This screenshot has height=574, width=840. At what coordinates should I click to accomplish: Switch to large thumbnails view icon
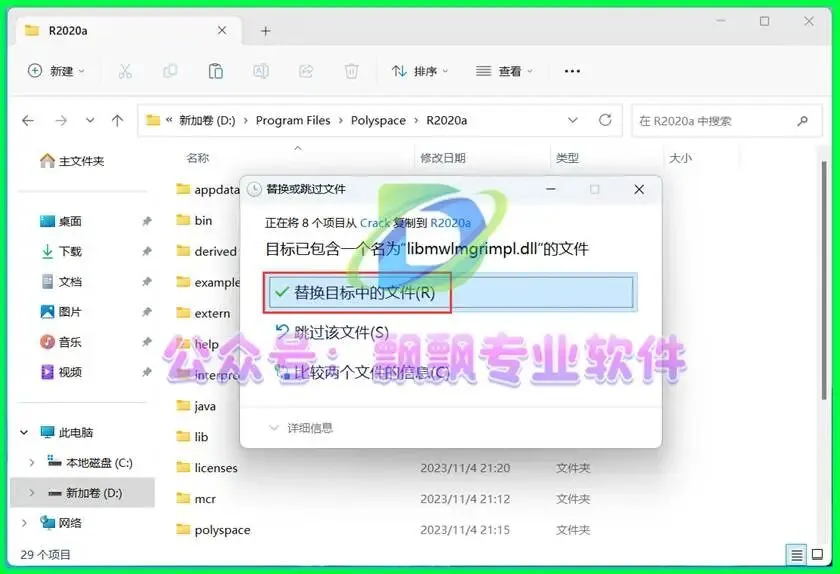click(x=818, y=555)
